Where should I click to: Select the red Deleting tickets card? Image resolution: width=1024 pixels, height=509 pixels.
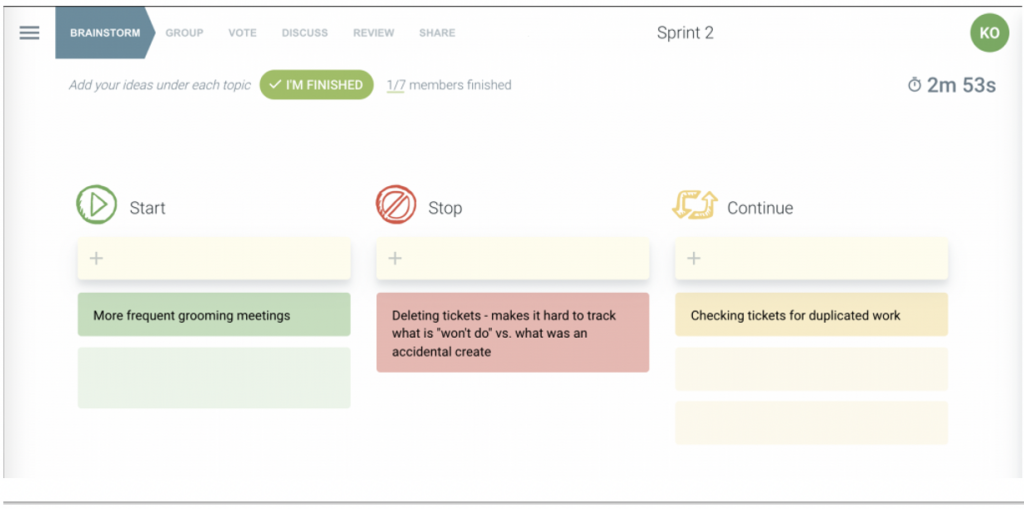[x=512, y=333]
